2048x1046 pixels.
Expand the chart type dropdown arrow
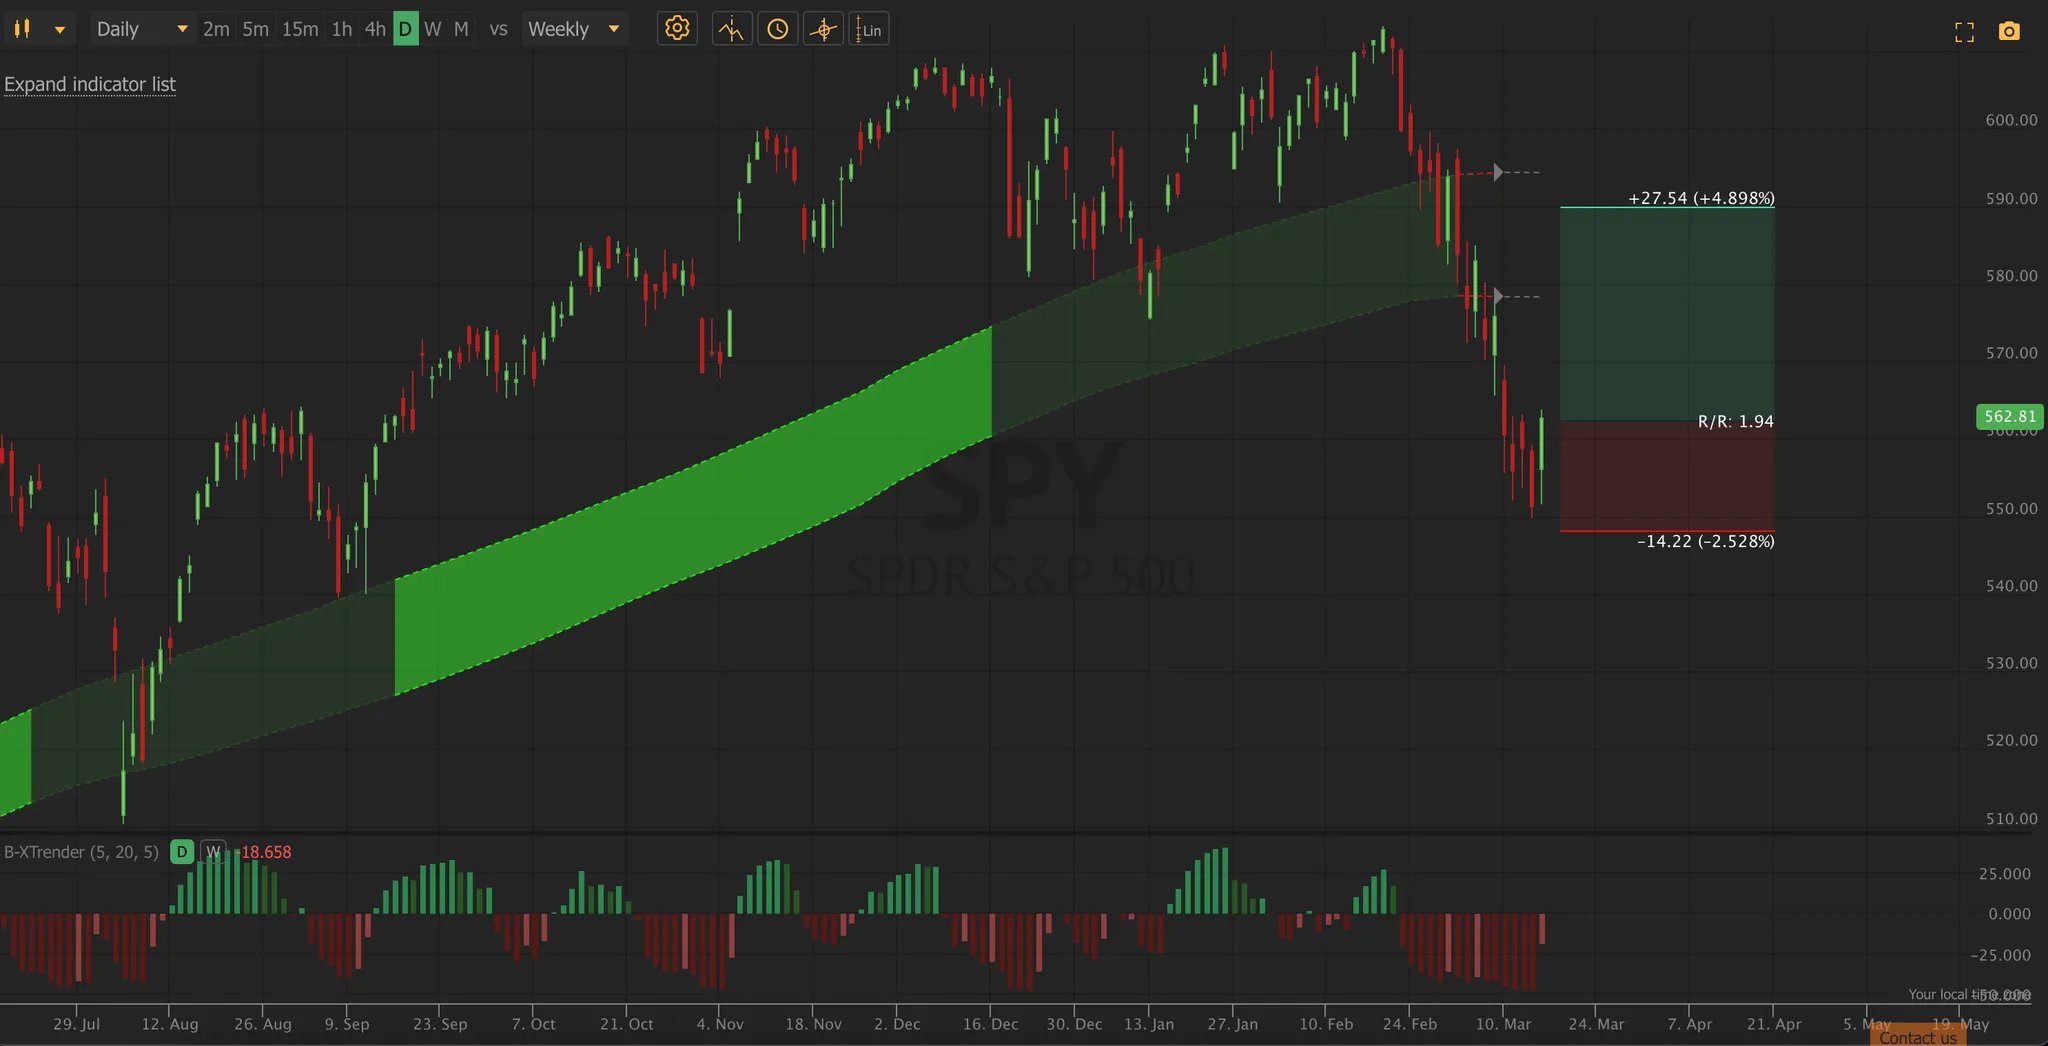point(60,30)
